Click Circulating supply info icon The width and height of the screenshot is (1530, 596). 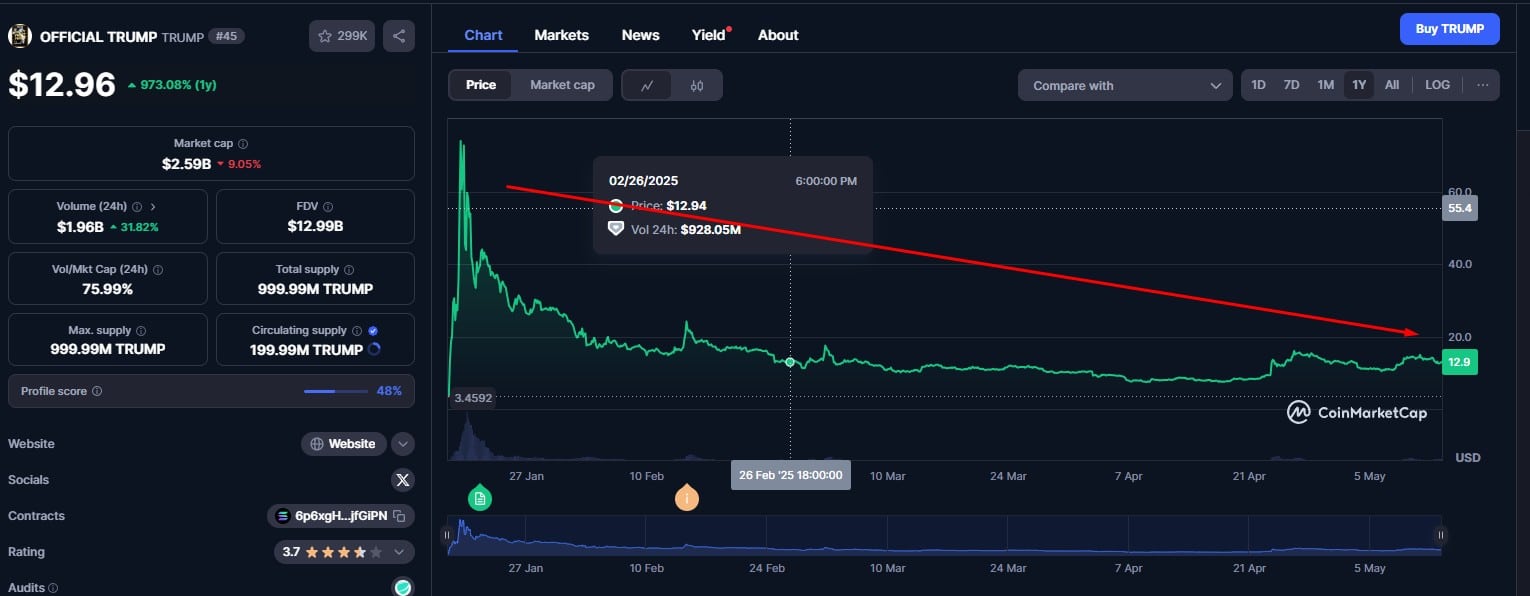pyautogui.click(x=357, y=331)
